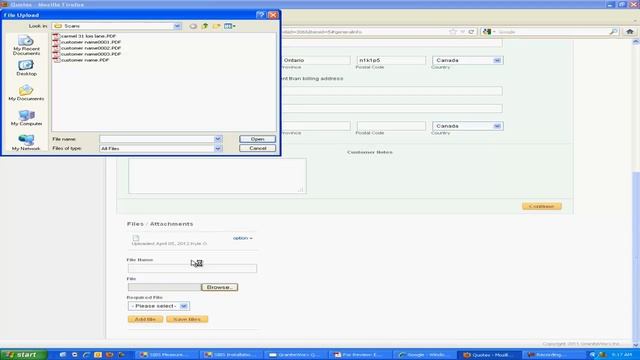The height and width of the screenshot is (360, 640).
Task: Reload the page in Firefox
Action: coord(471,31)
